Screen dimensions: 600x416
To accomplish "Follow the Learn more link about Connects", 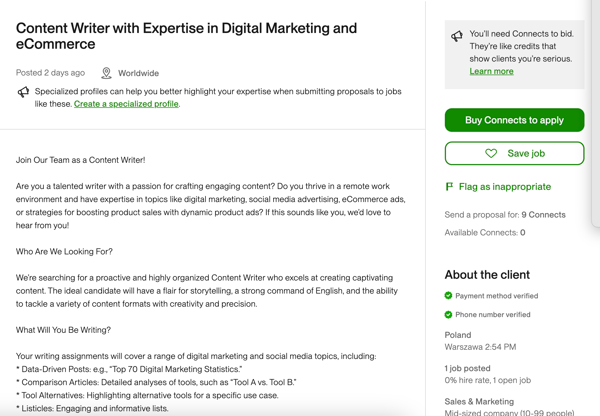I will pyautogui.click(x=491, y=72).
